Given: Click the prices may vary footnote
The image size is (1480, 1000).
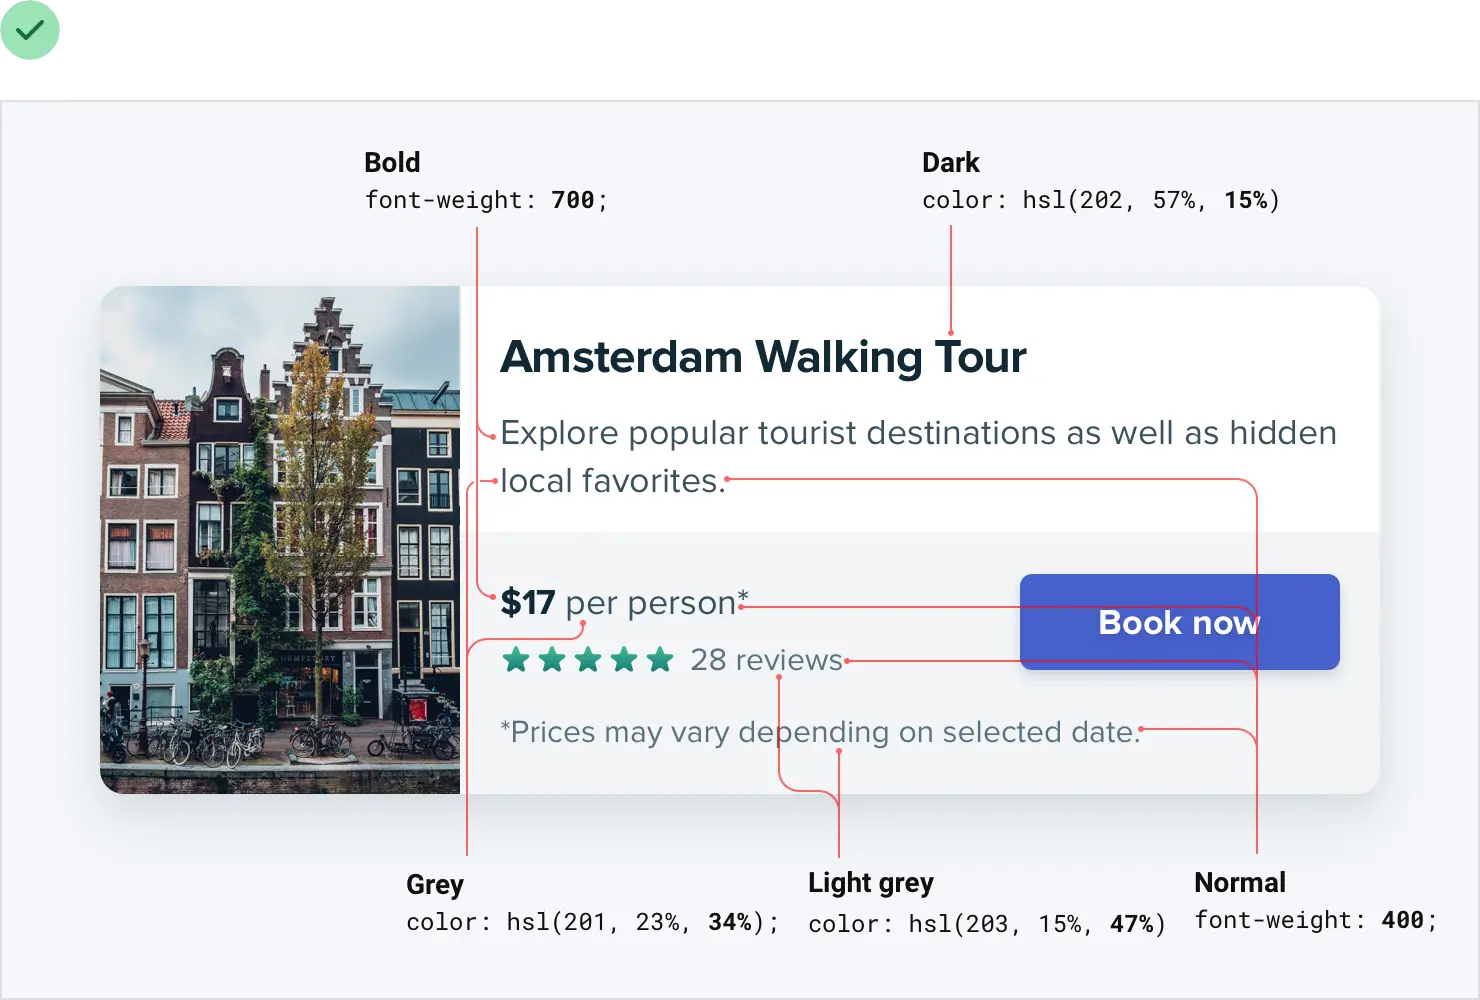Looking at the screenshot, I should (x=820, y=732).
